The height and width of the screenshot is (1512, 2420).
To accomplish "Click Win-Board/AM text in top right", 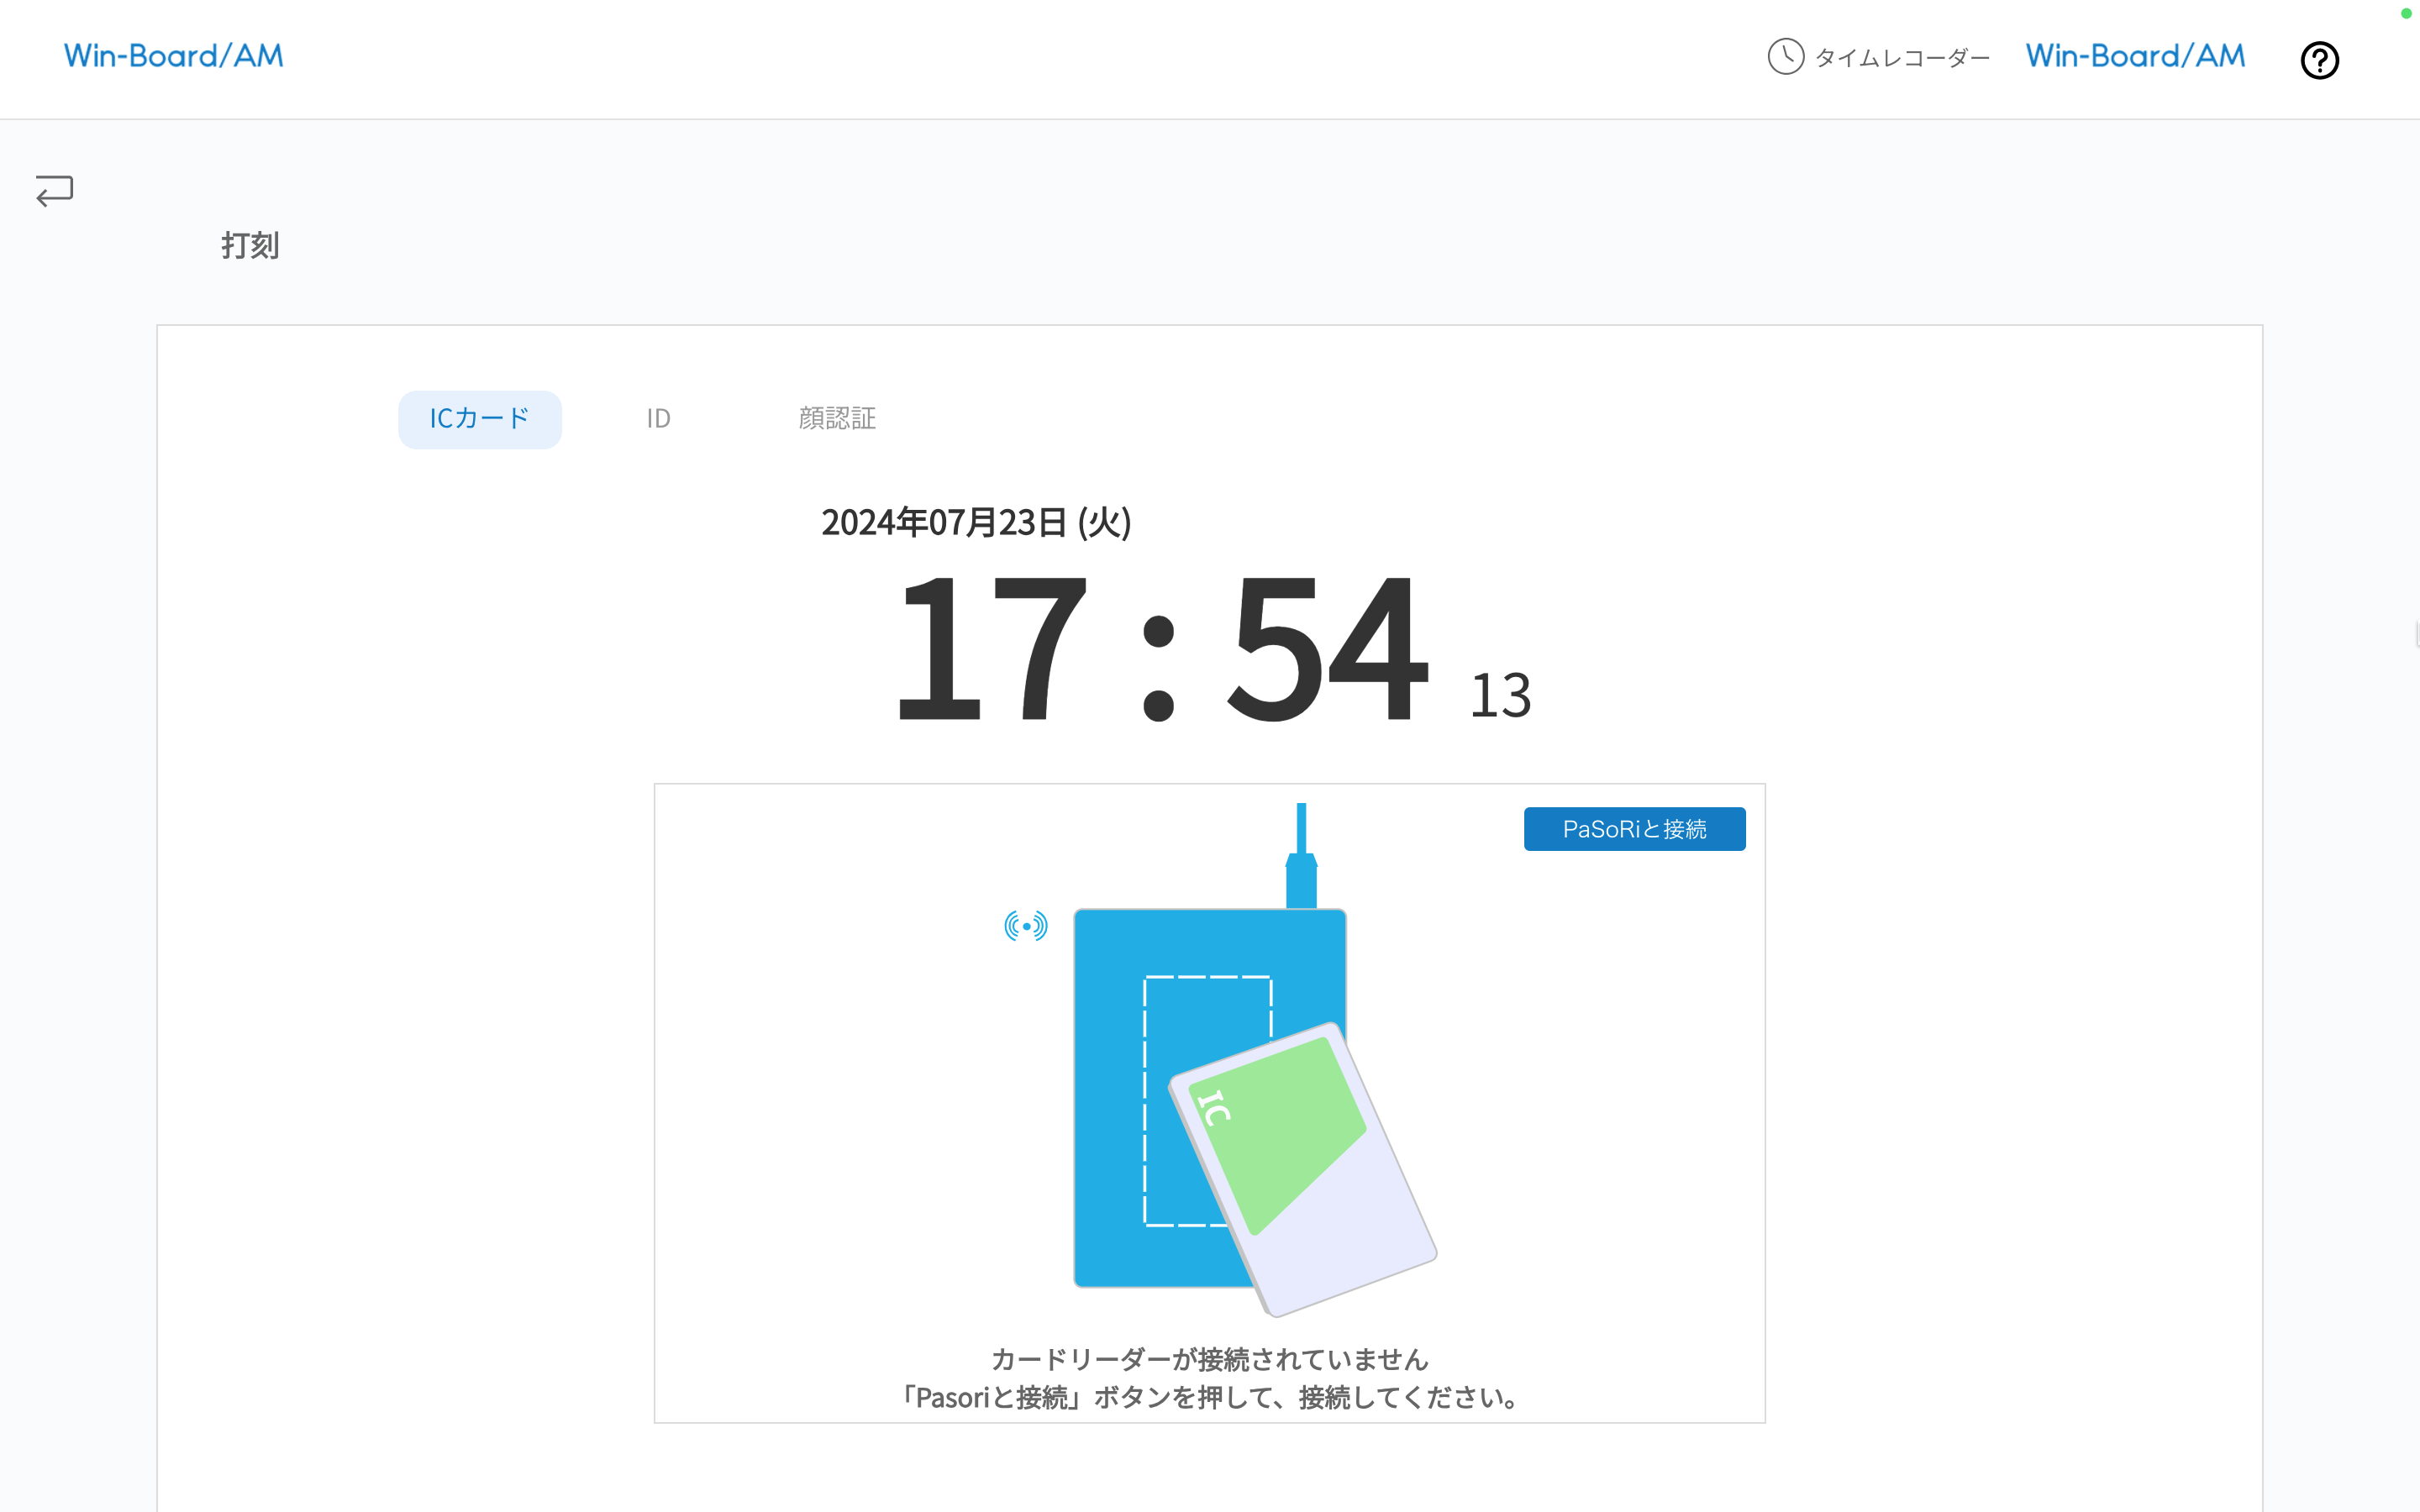I will (x=2135, y=56).
